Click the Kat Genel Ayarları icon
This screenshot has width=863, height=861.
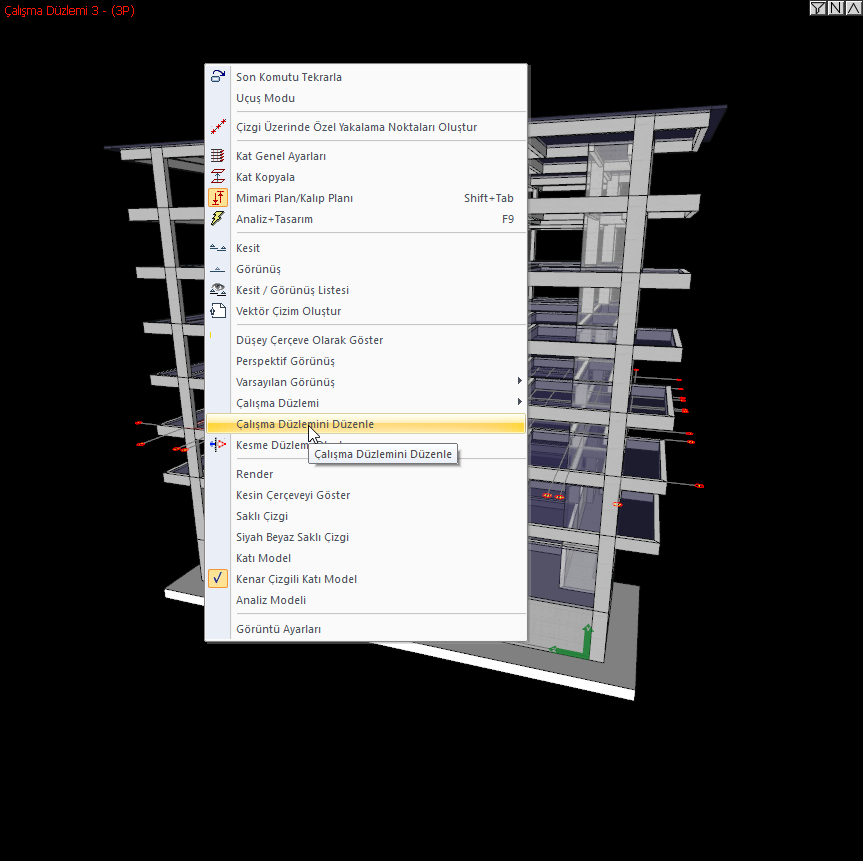[218, 156]
